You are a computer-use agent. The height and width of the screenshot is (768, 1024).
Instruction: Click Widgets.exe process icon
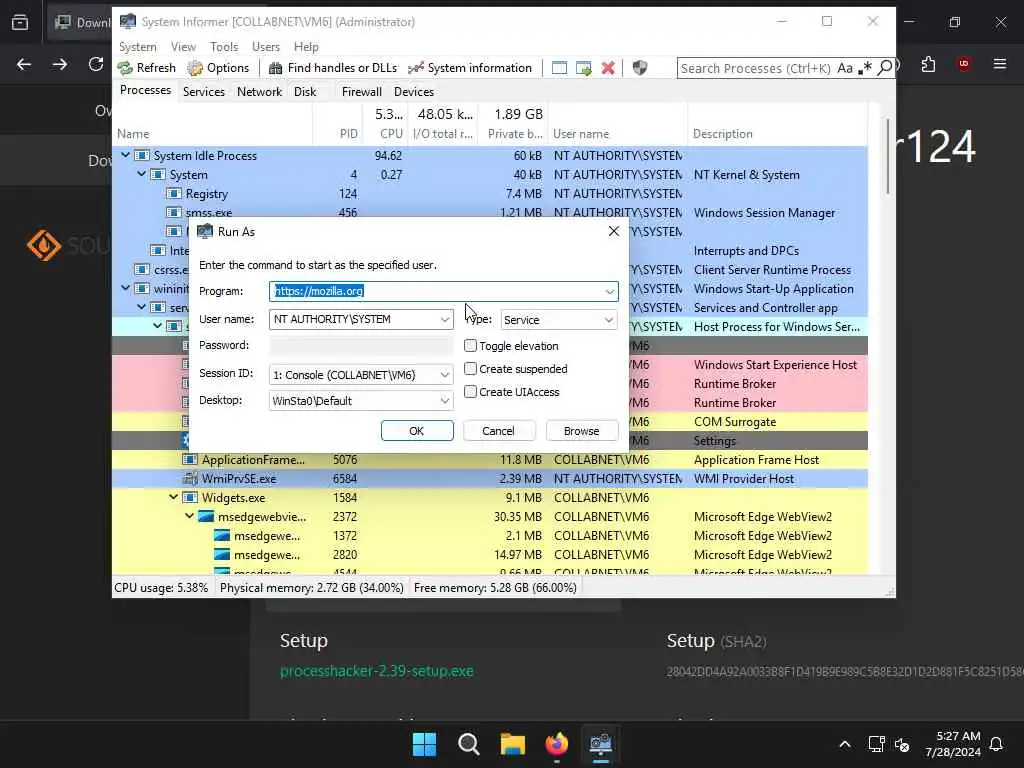(190, 498)
